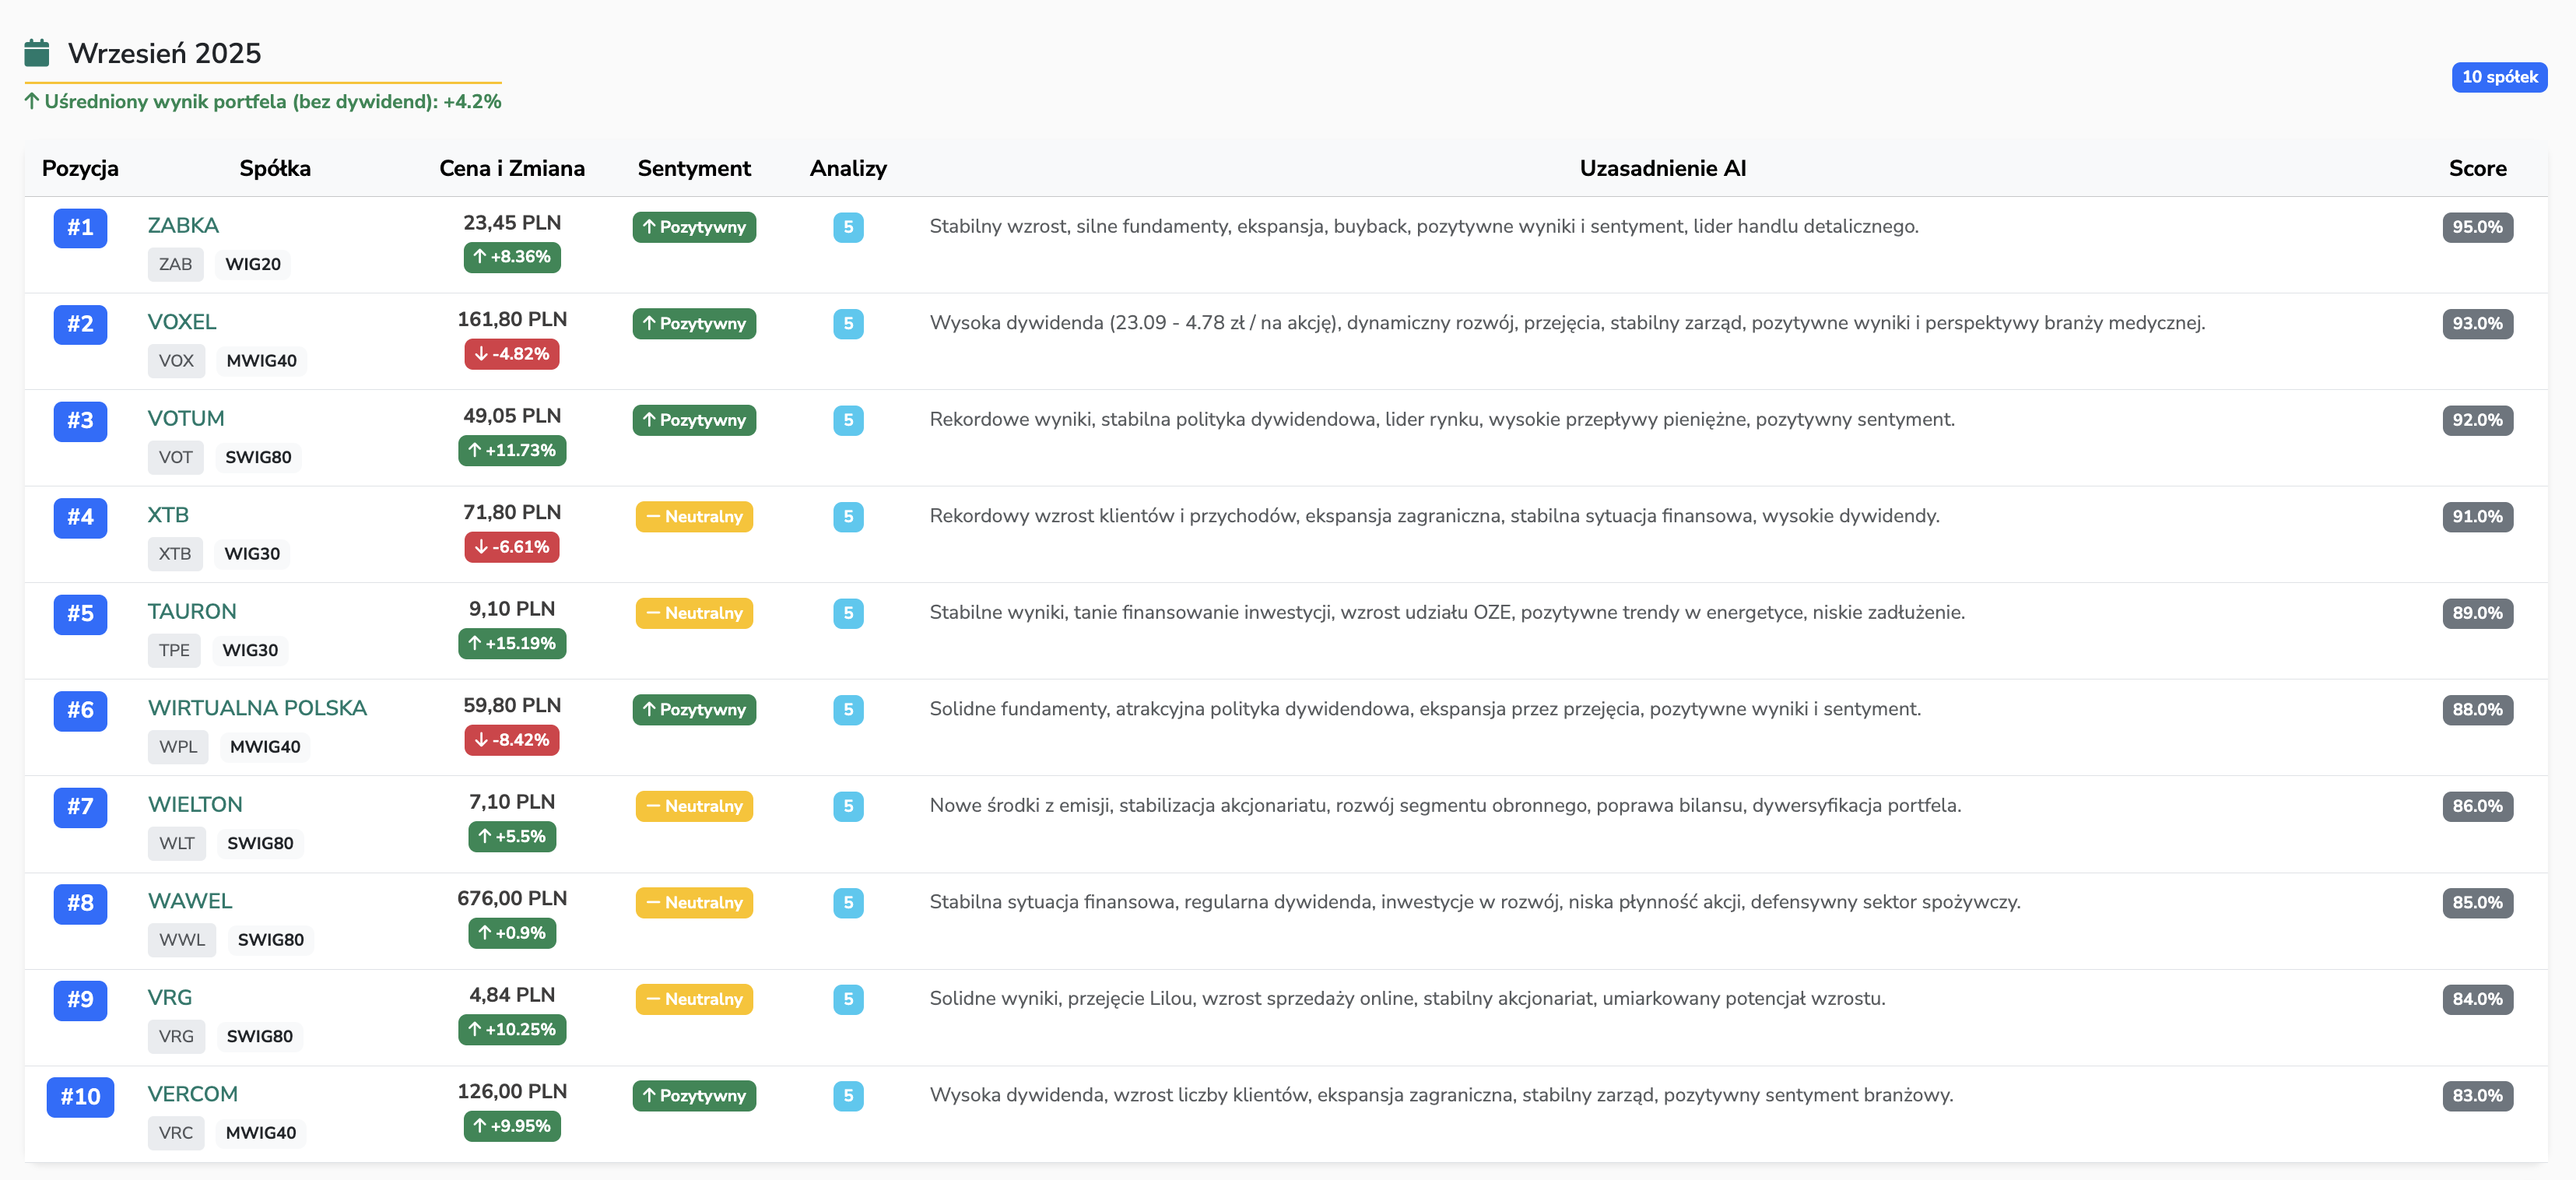Screen dimensions: 2576x1180
Task: Click the 10 spółek badge
Action: 2498,77
